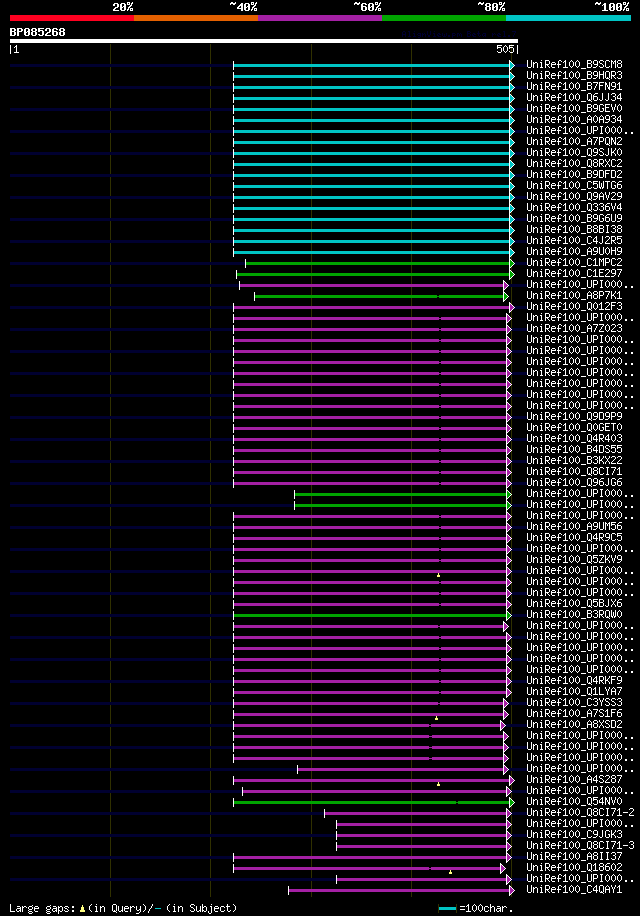The height and width of the screenshot is (916, 640).
Task: Click hit label UniRef100_B3KX22
Action: coord(574,460)
